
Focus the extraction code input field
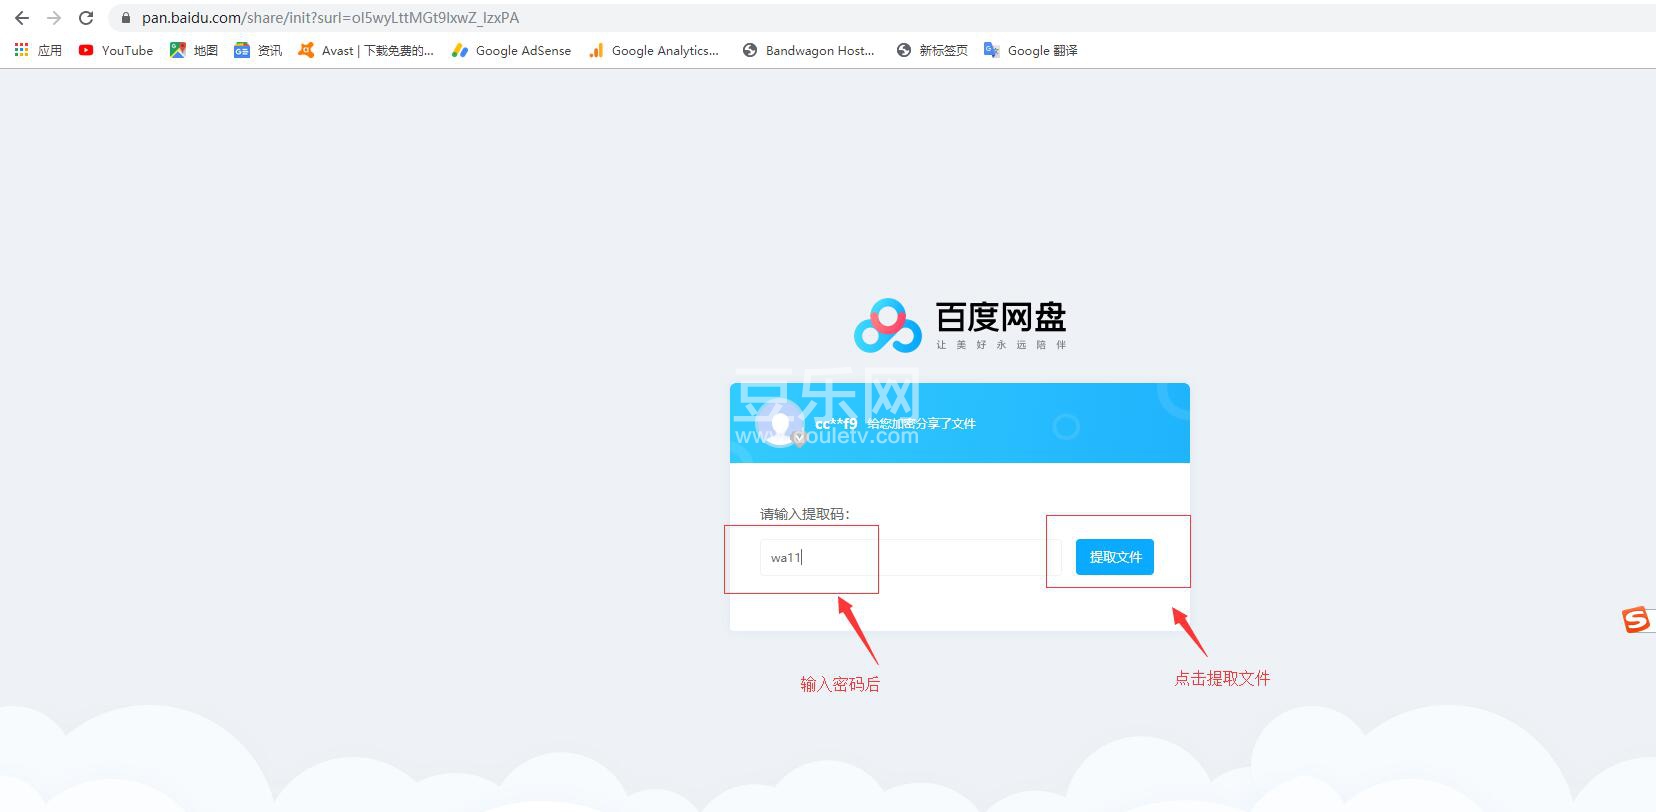coord(910,557)
